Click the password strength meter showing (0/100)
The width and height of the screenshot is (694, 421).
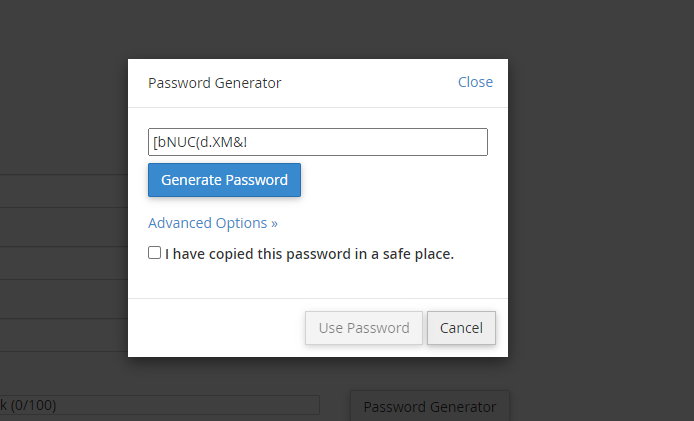pos(160,405)
